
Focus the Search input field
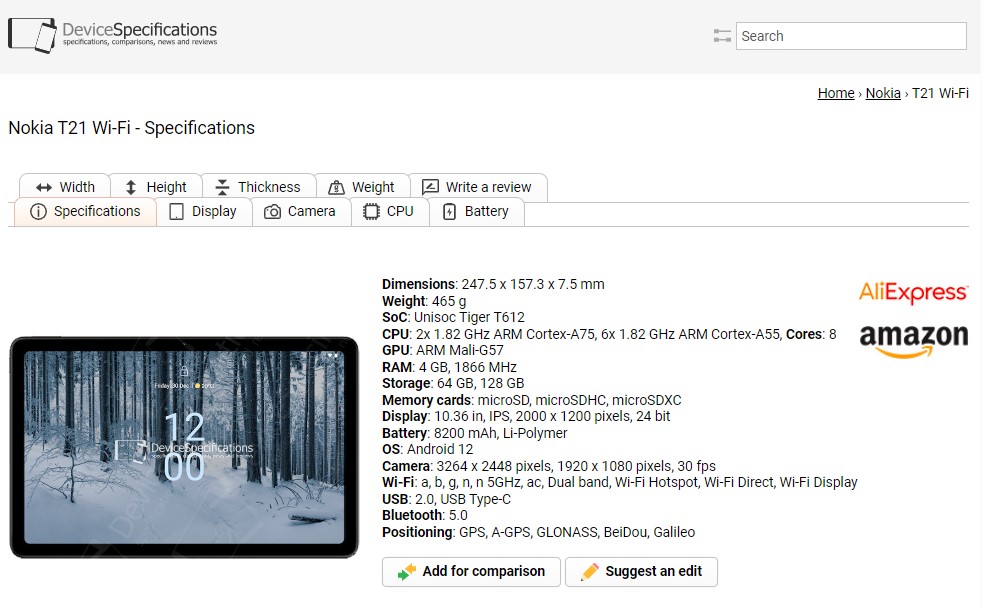coord(850,36)
